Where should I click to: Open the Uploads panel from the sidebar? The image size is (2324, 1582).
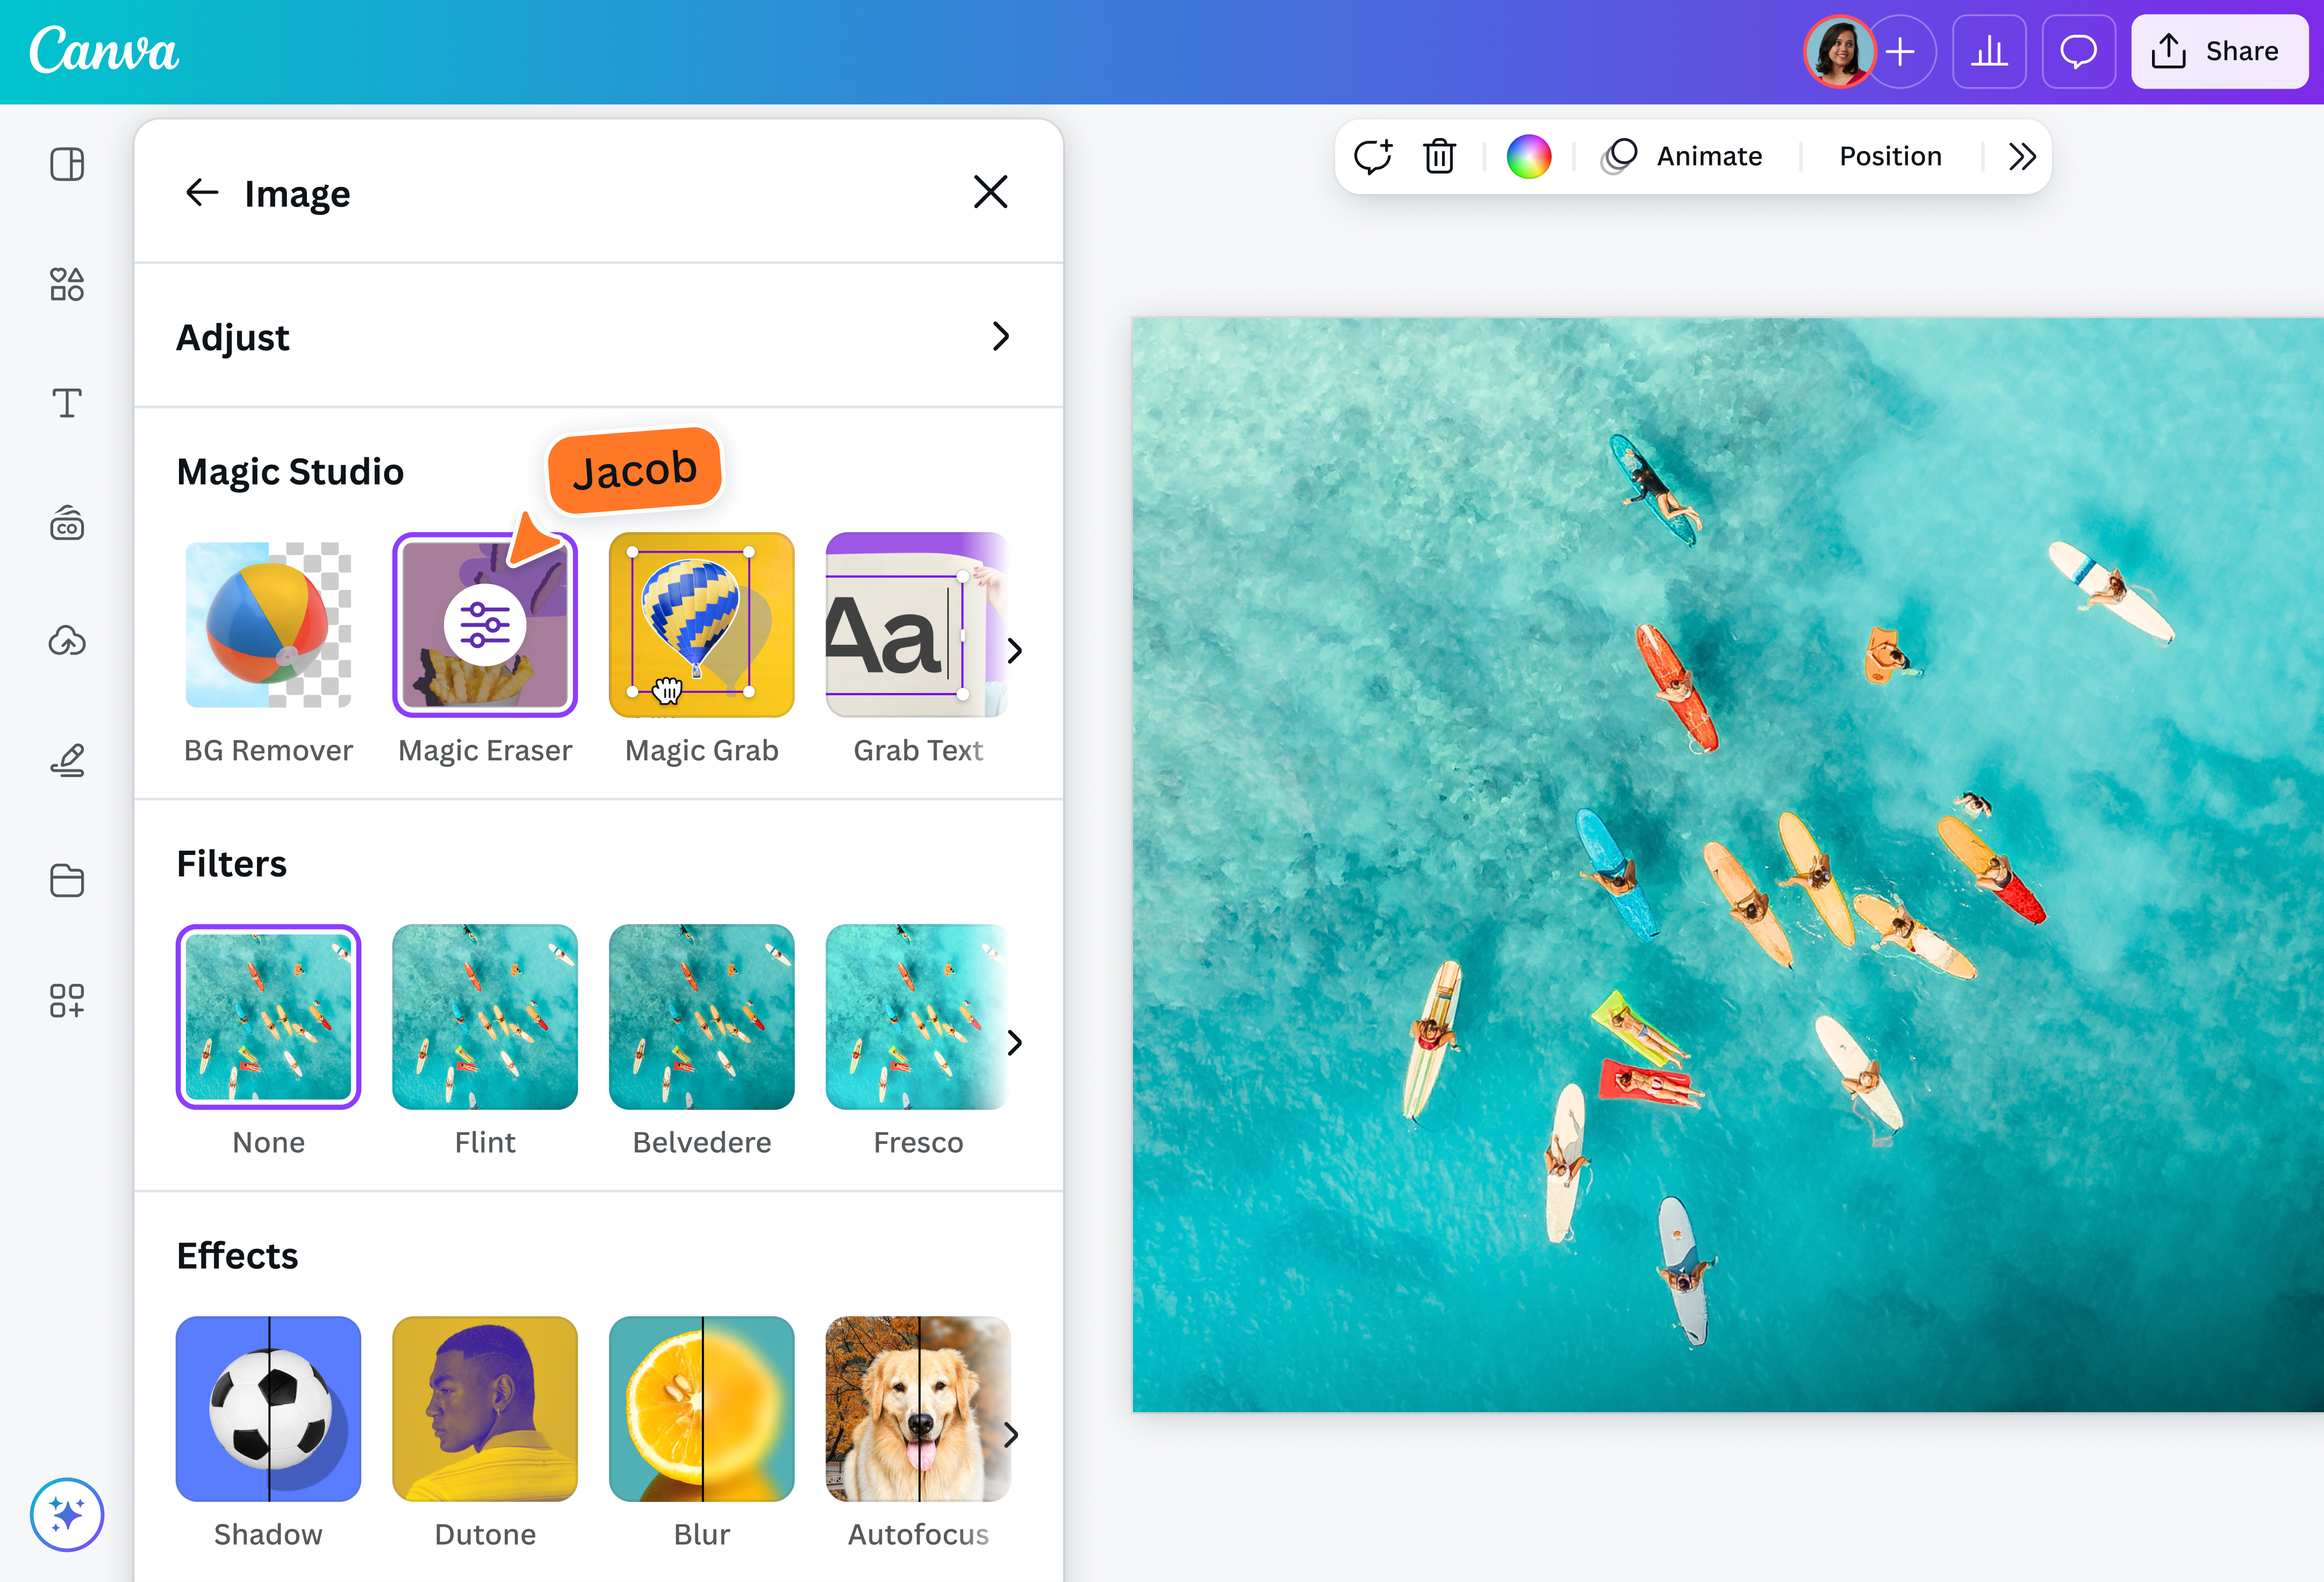(x=67, y=642)
